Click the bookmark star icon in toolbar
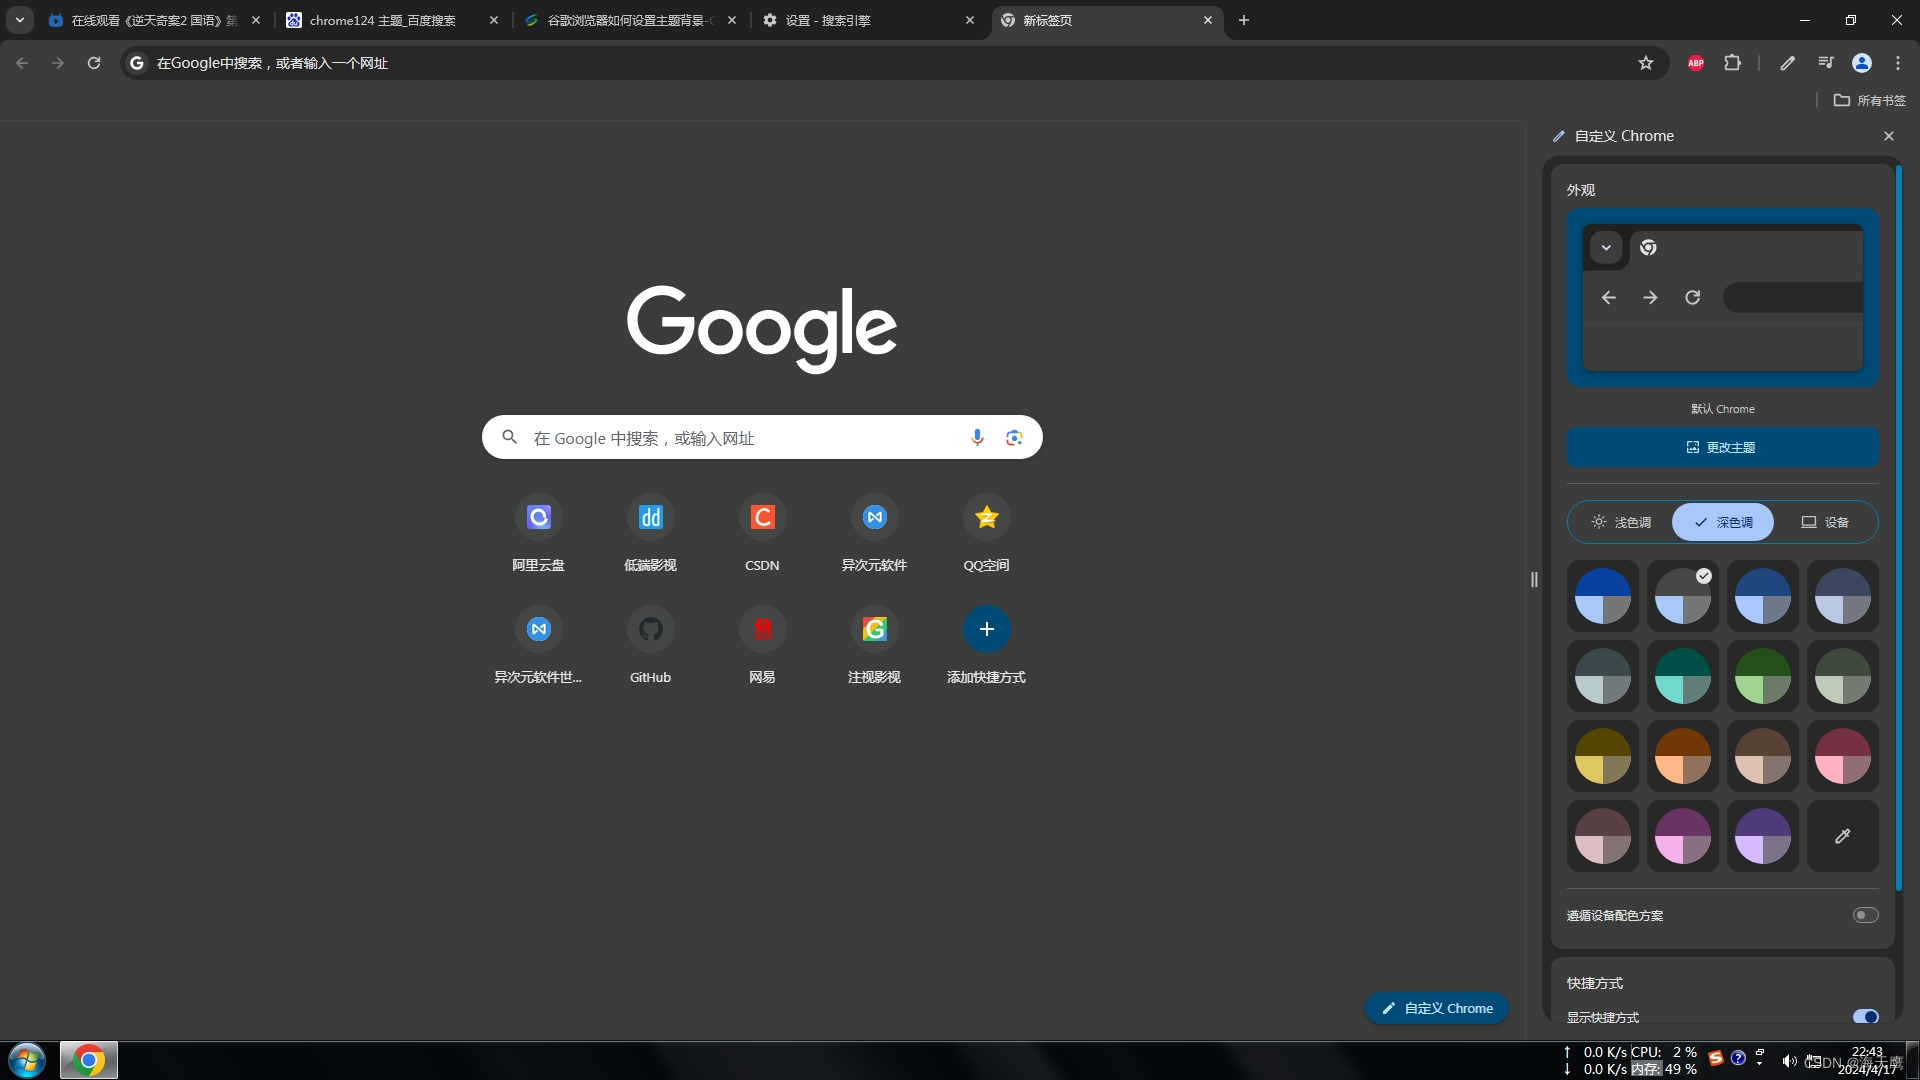 tap(1646, 62)
